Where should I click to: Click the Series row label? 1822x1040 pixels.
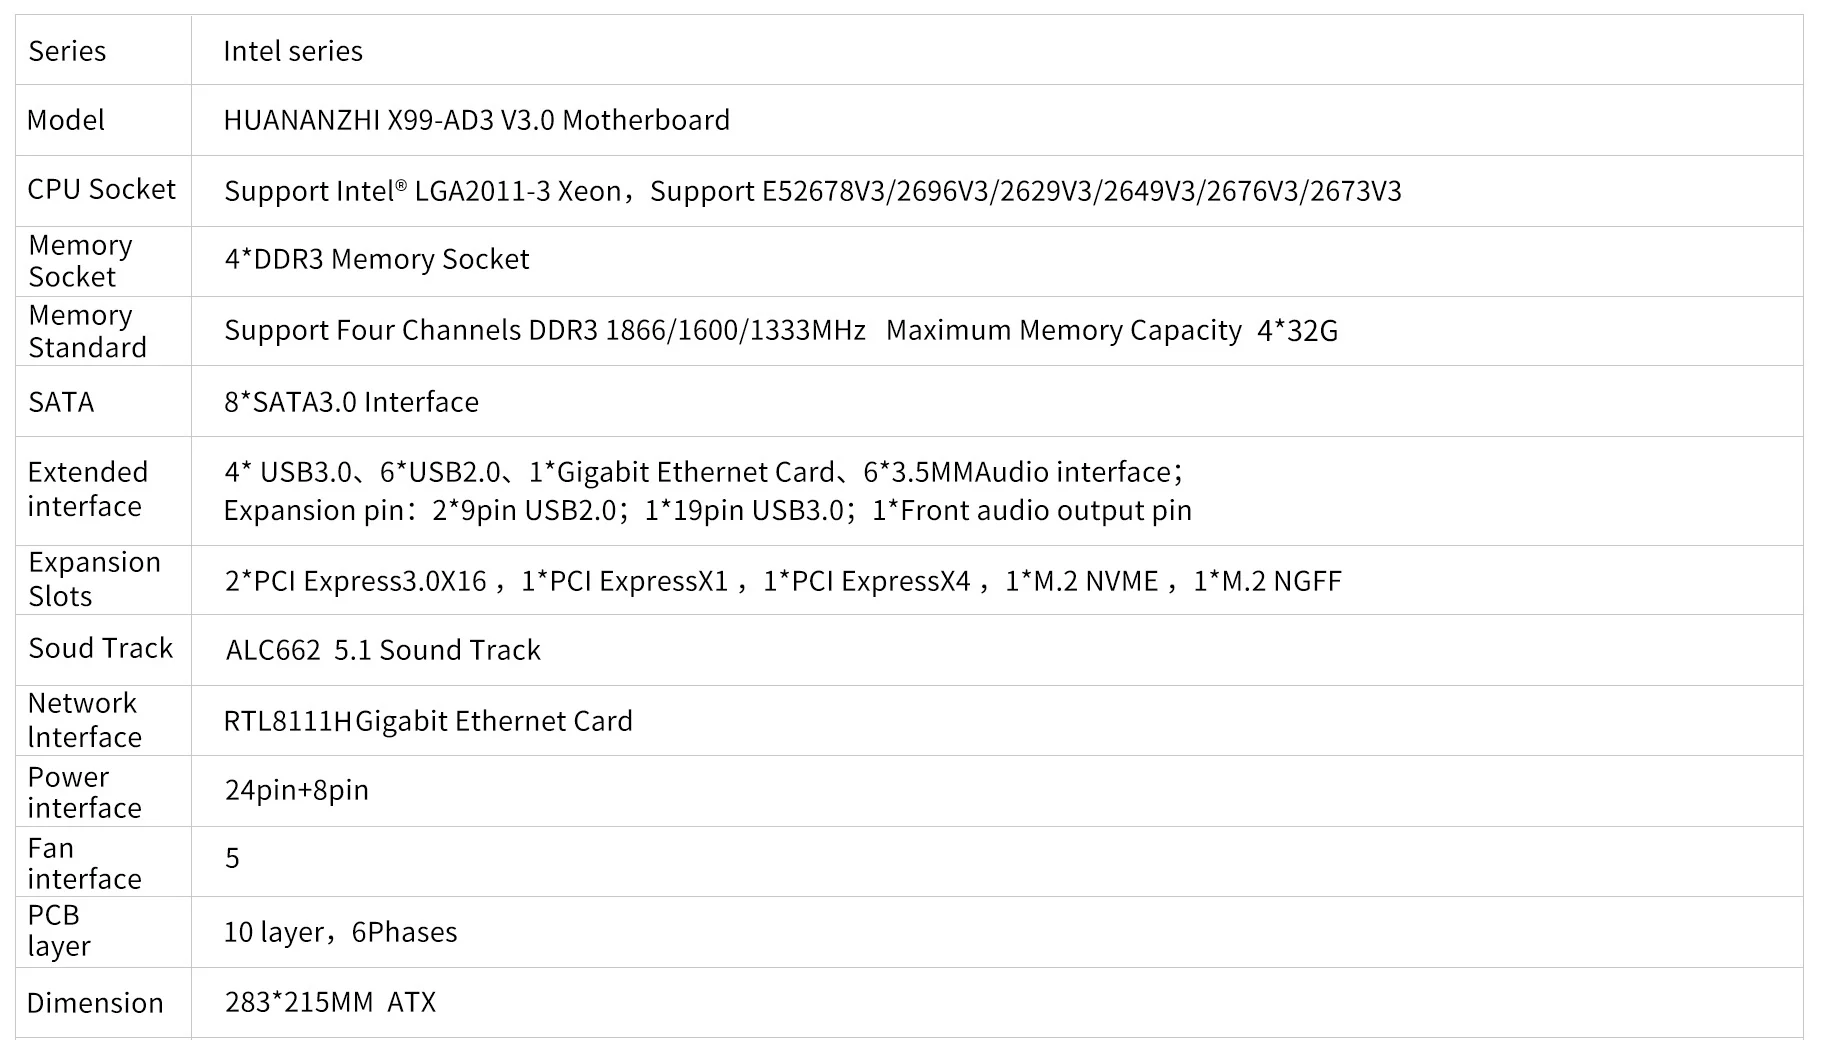pyautogui.click(x=67, y=51)
